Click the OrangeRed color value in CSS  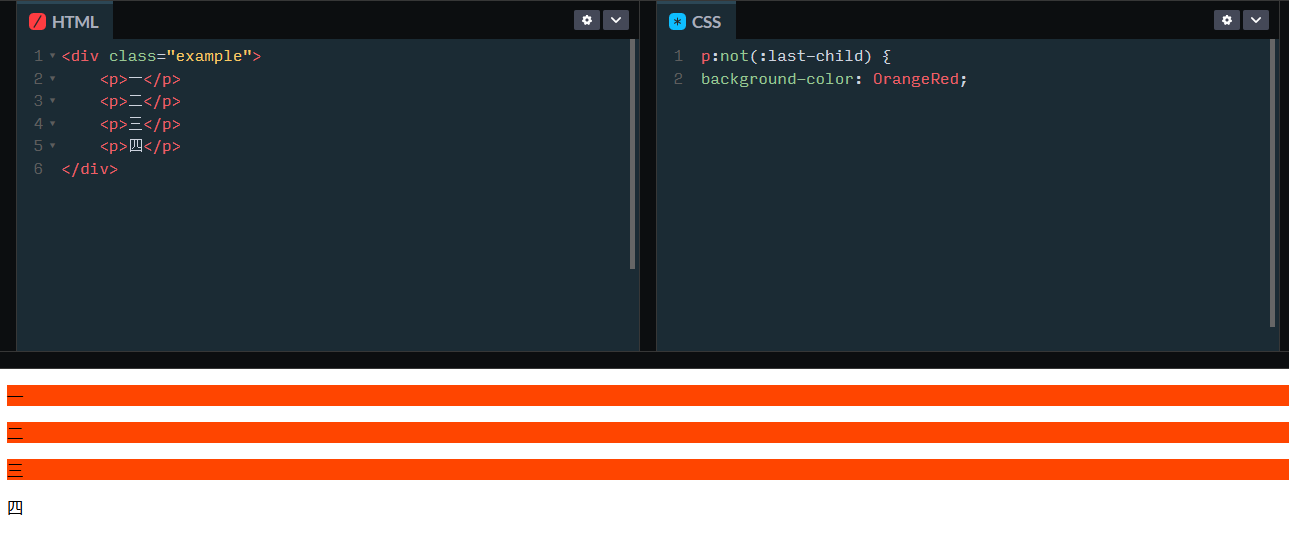coord(915,79)
